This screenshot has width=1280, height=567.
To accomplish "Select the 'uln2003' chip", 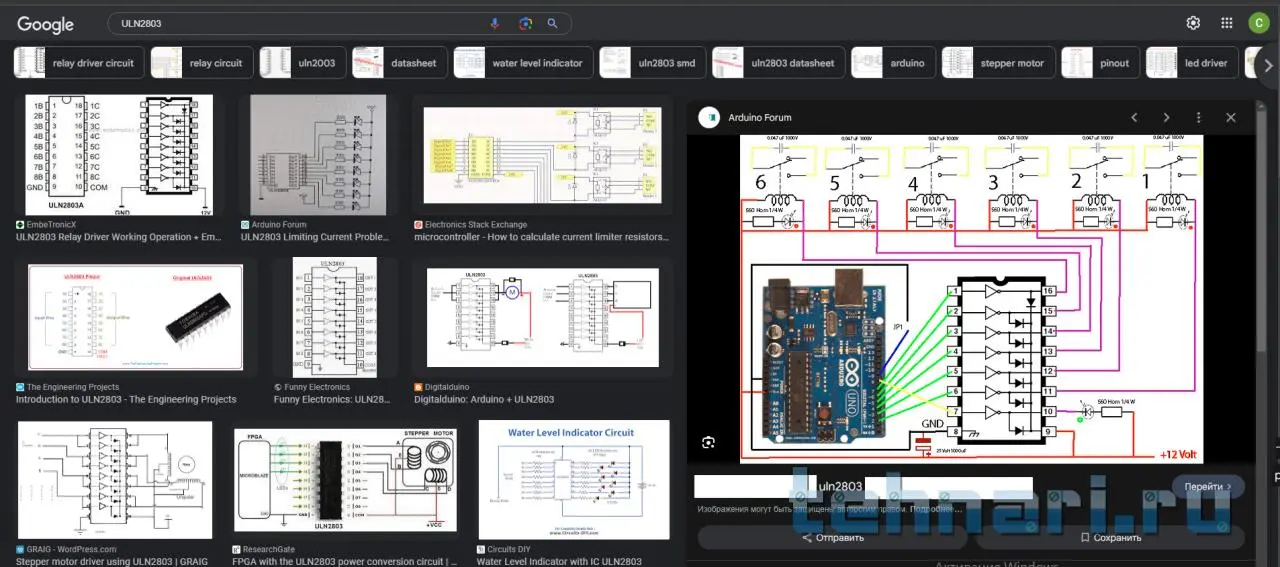I will [303, 63].
